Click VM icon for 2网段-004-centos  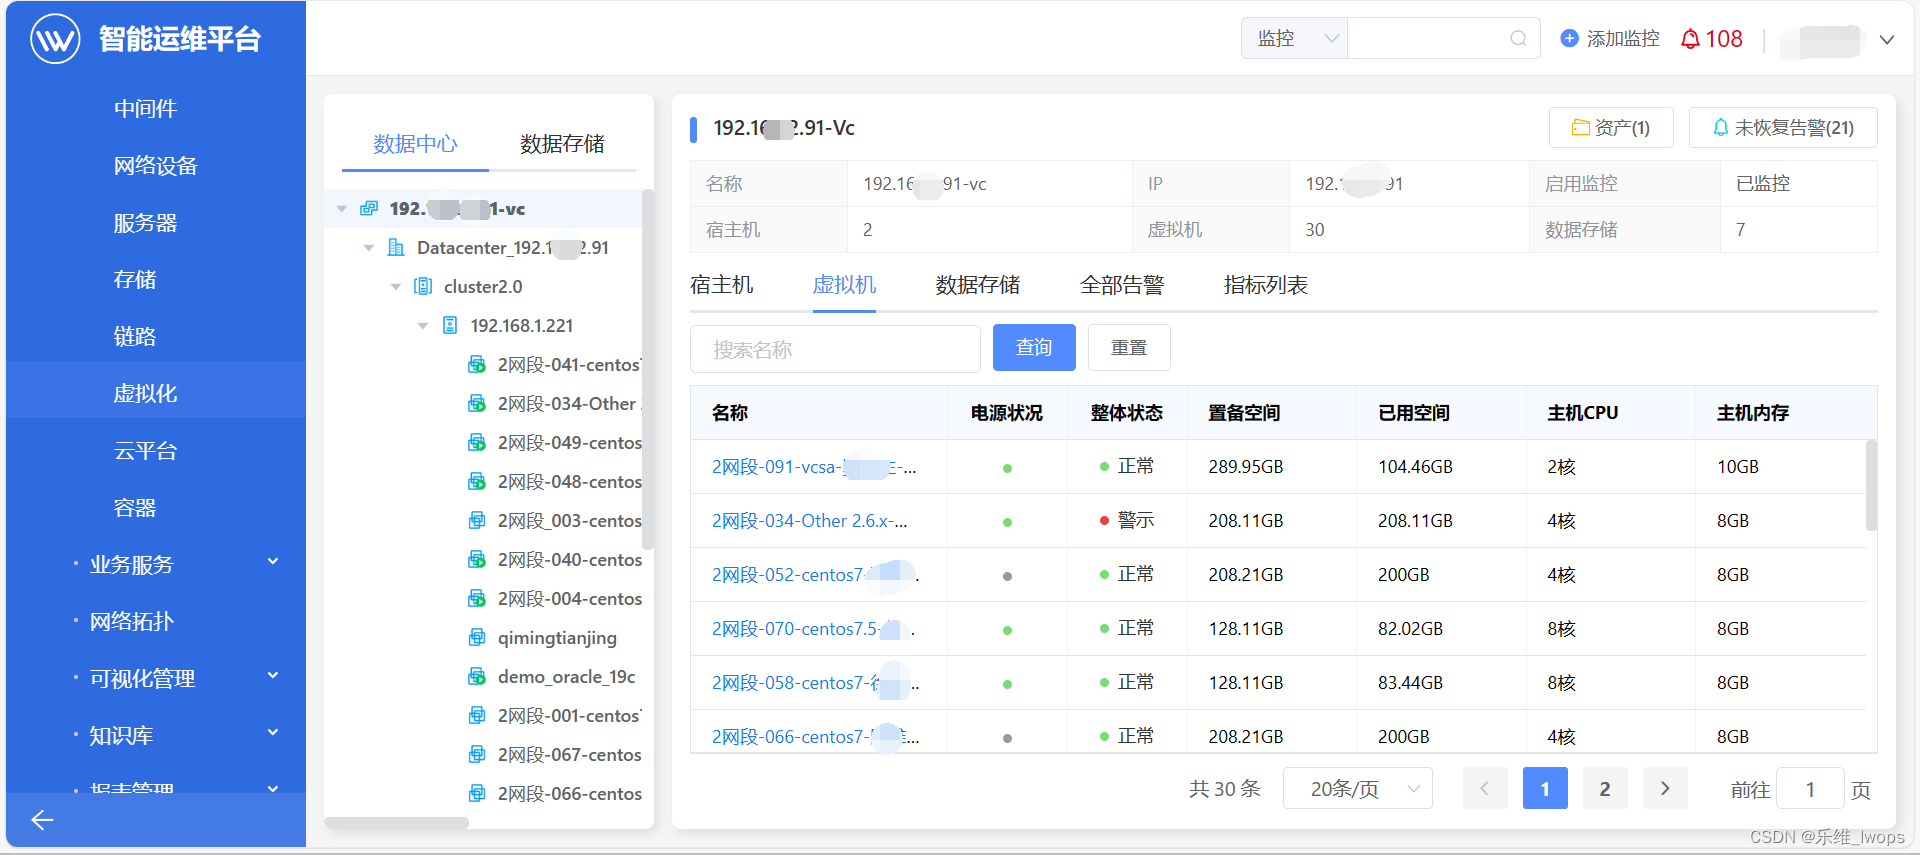(477, 598)
